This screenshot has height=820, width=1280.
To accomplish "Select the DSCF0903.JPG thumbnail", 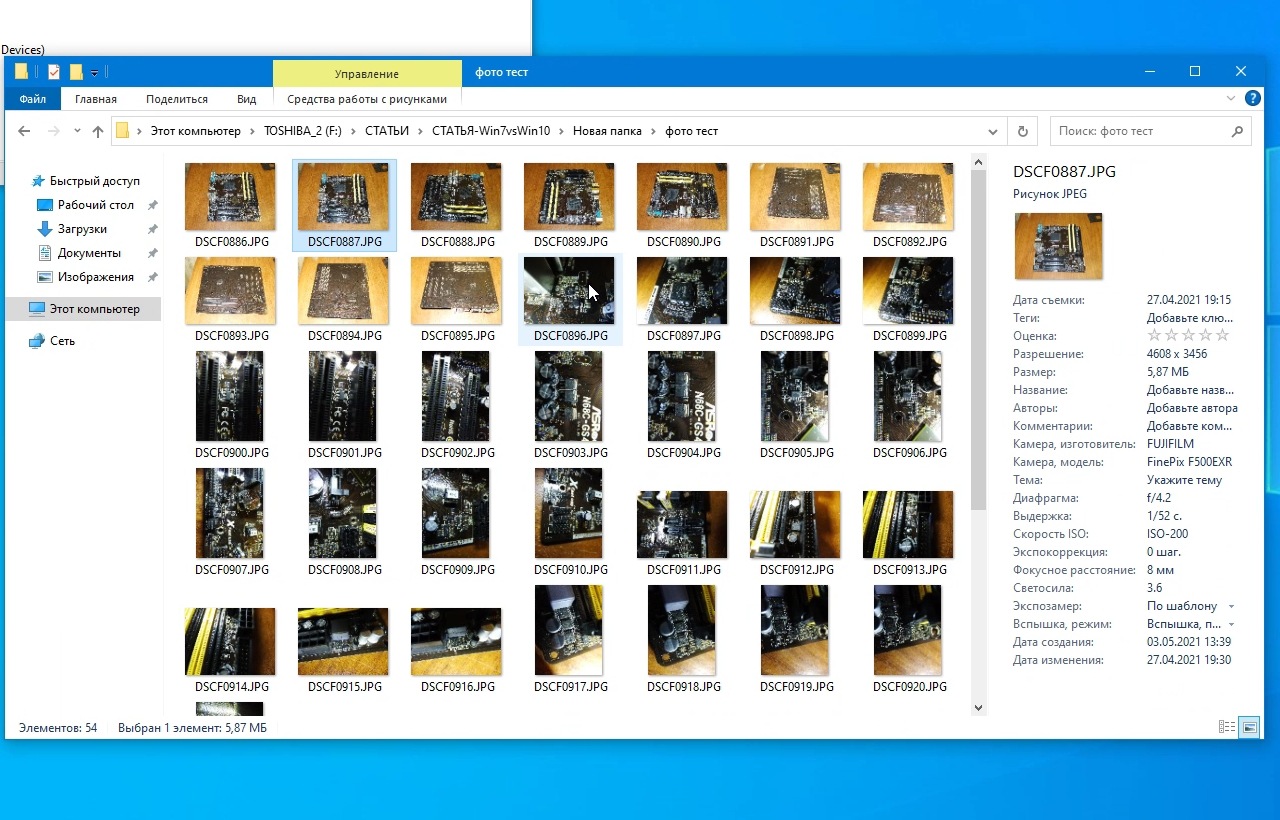I will (569, 396).
